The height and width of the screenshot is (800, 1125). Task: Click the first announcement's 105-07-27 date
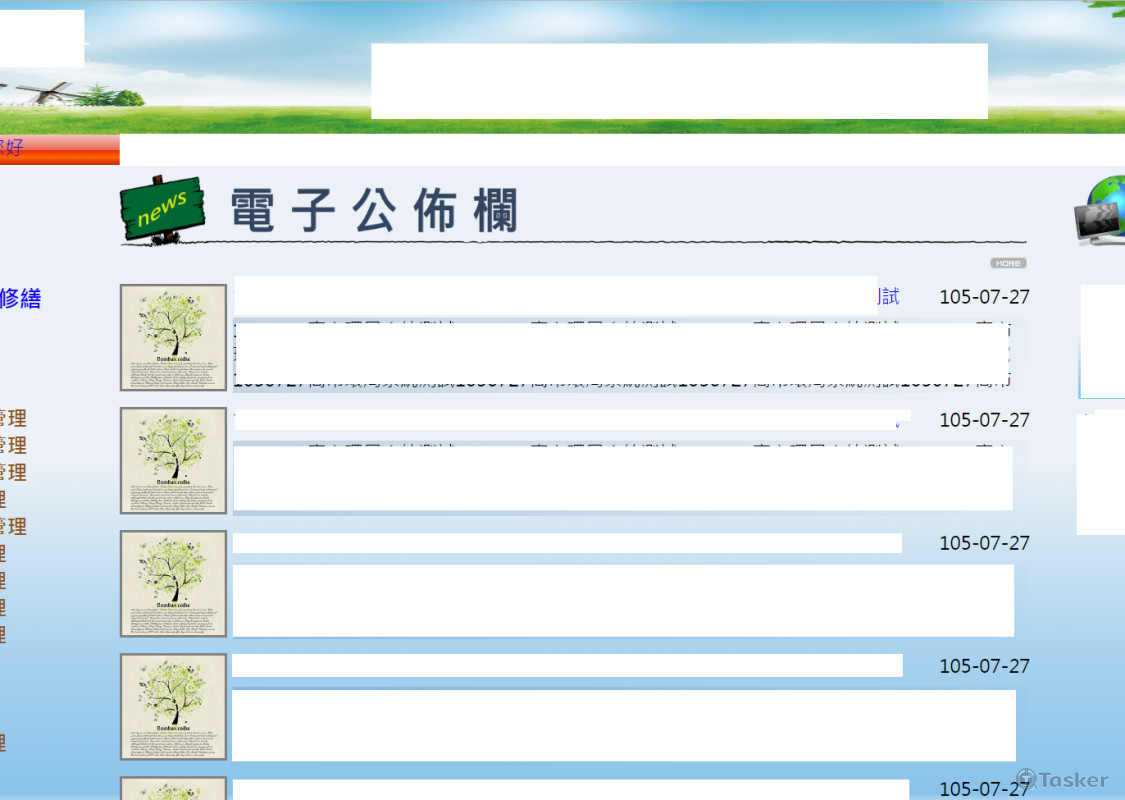point(984,297)
